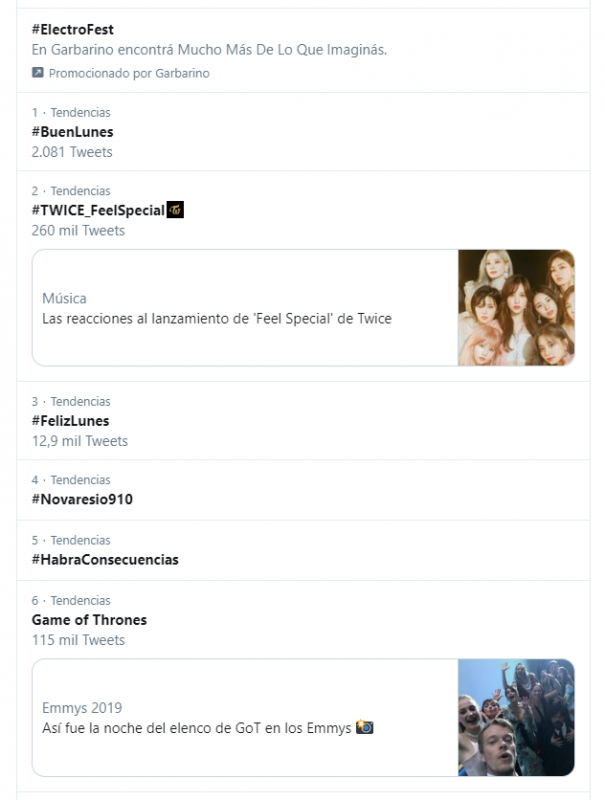This screenshot has width=605, height=800.
Task: Click the 12,9 mil Tweets count
Action: (80, 441)
